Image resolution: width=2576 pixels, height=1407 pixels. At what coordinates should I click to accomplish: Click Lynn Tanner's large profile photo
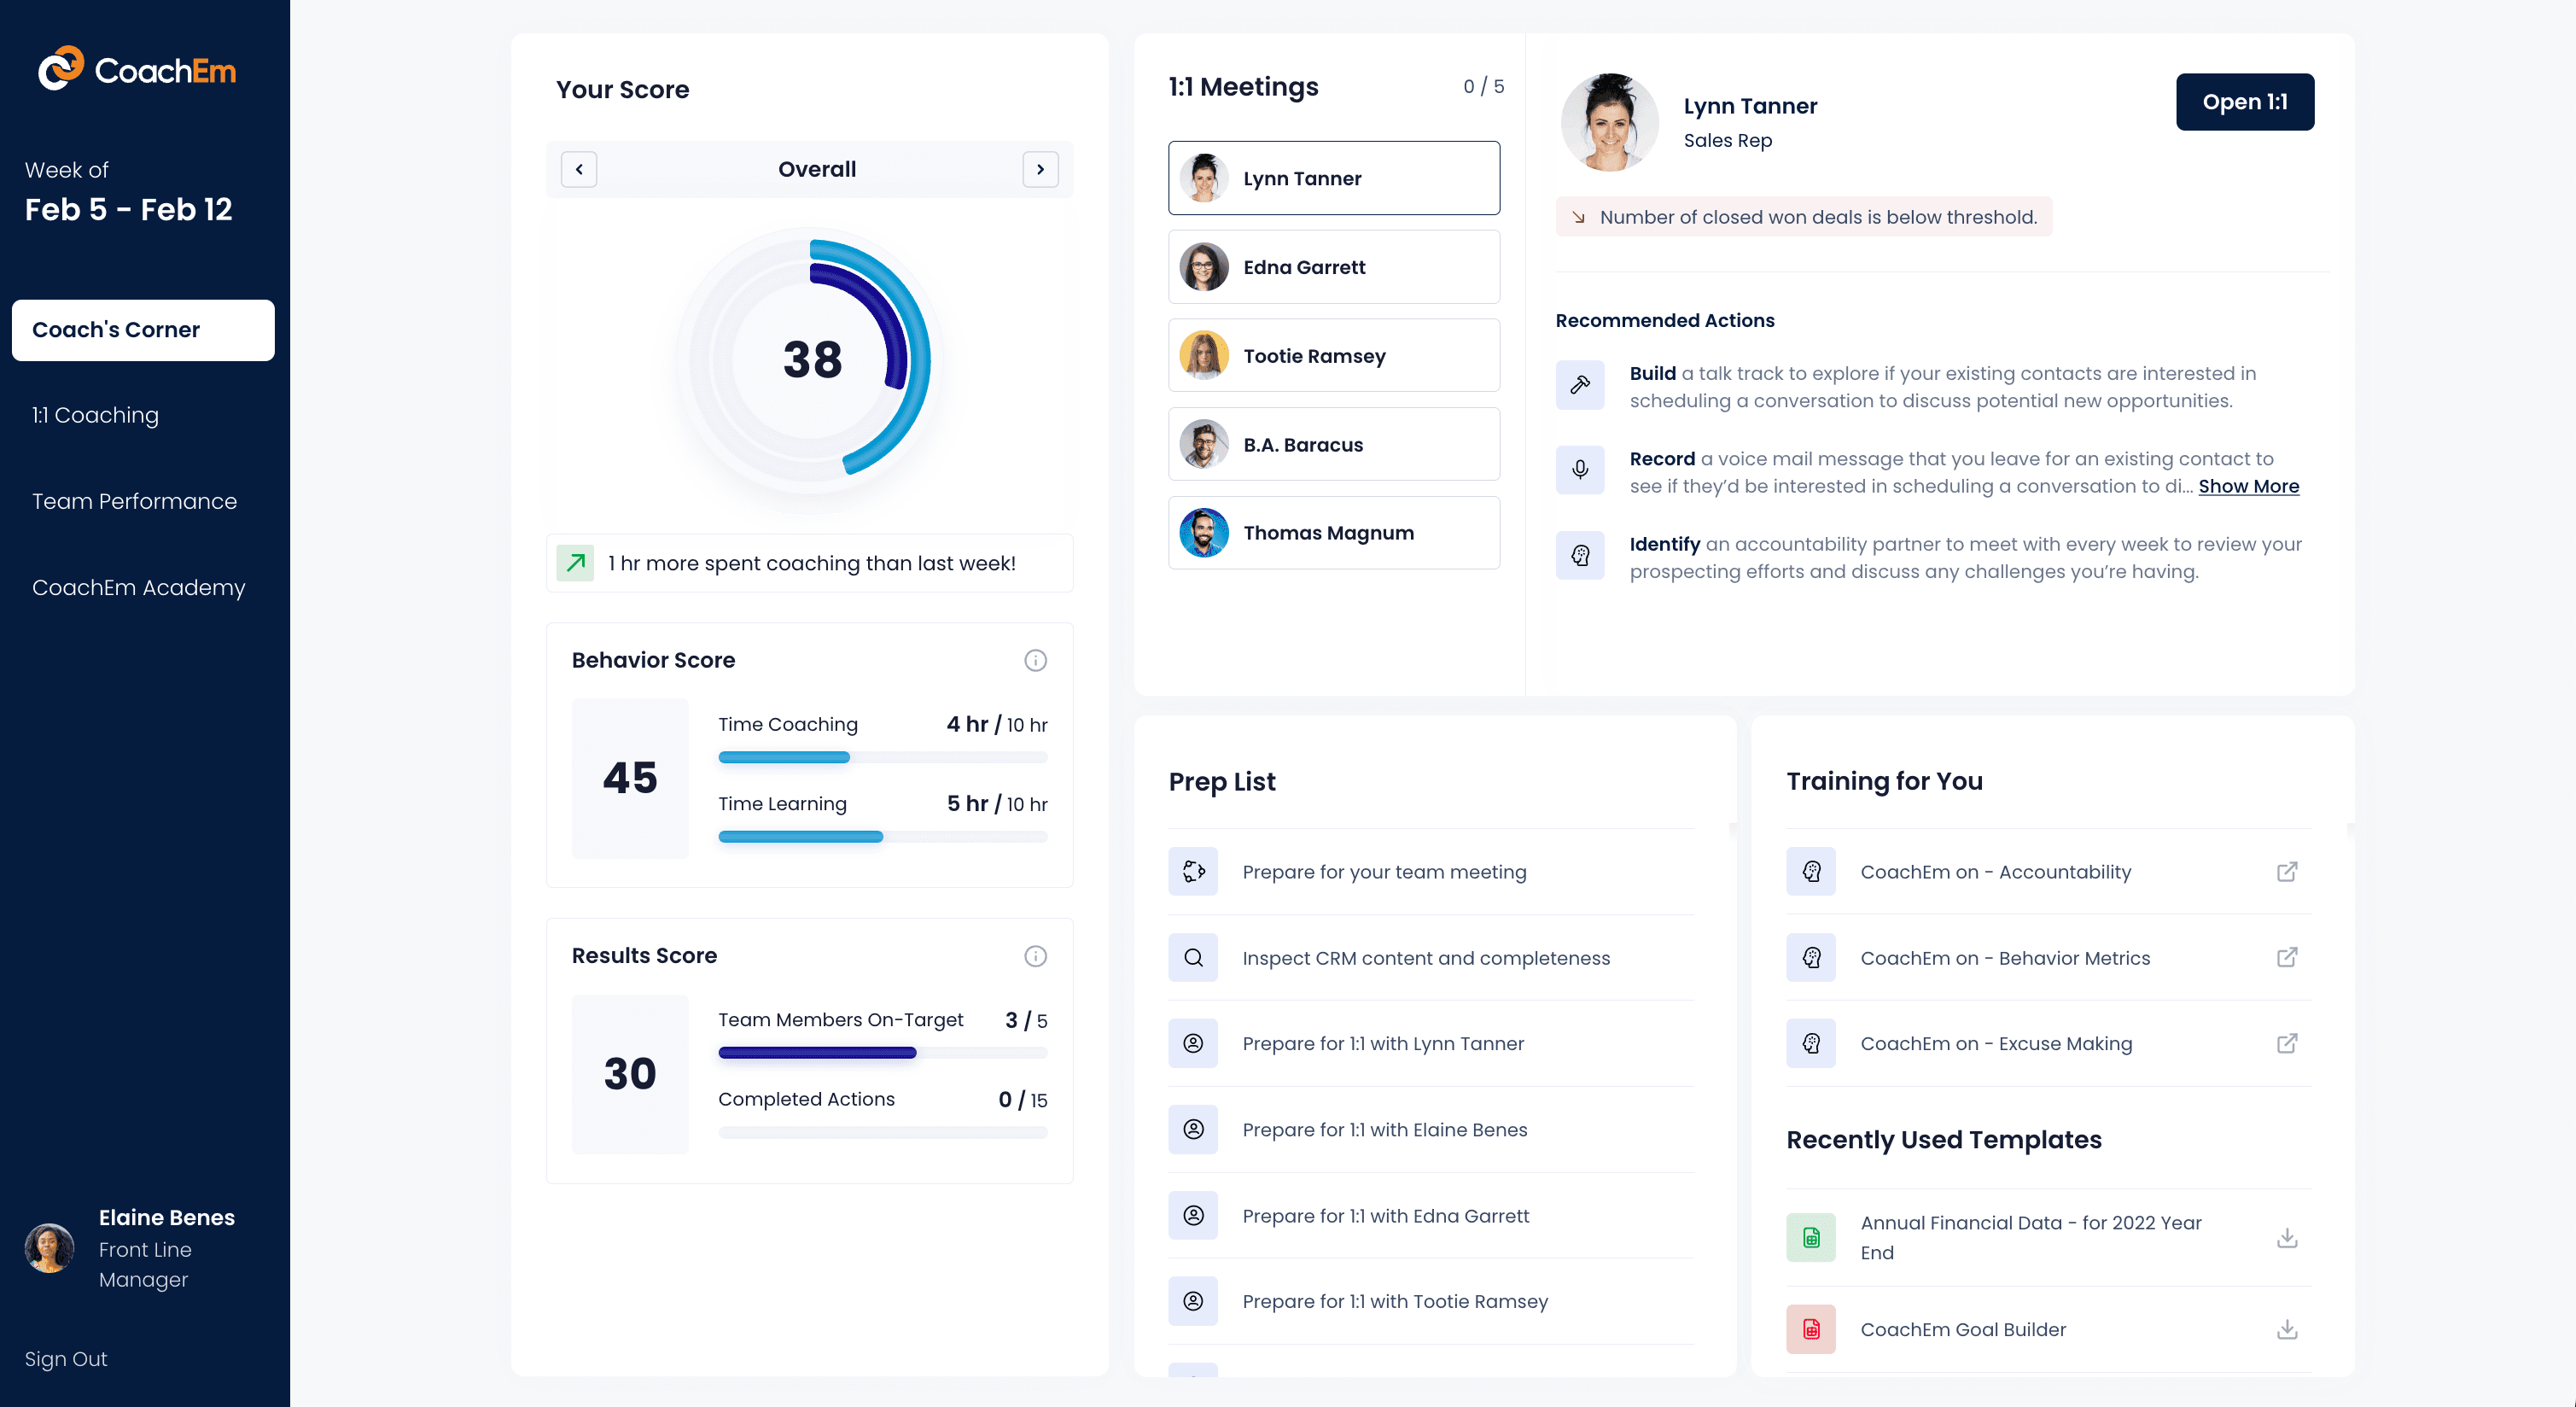1609,122
